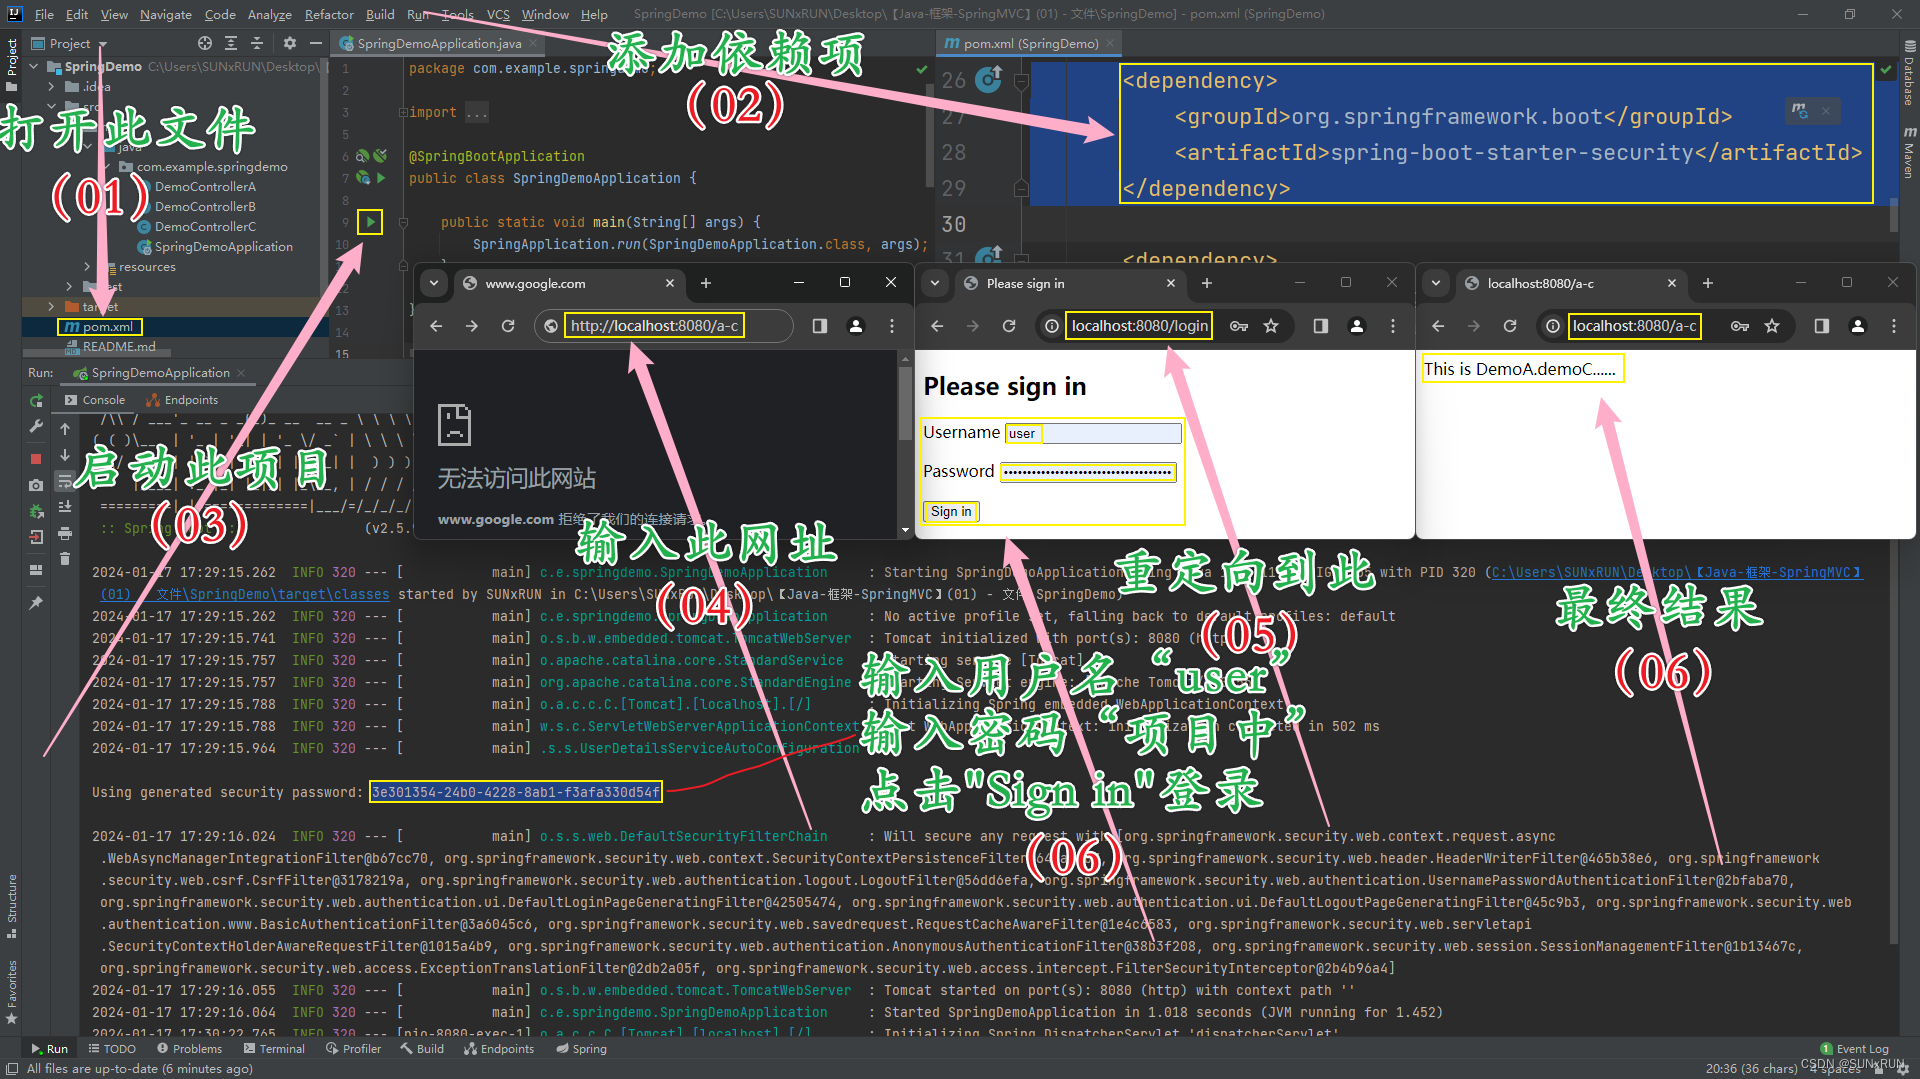Click Collapse All in the Project panel
The width and height of the screenshot is (1920, 1079).
[x=257, y=43]
